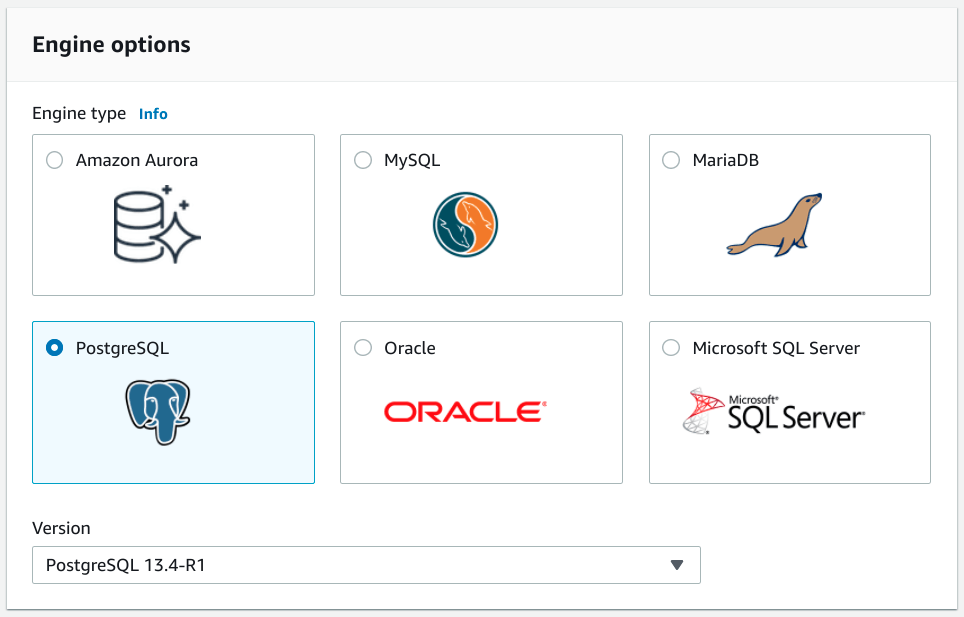Pick the Oracle radio button

[x=363, y=348]
